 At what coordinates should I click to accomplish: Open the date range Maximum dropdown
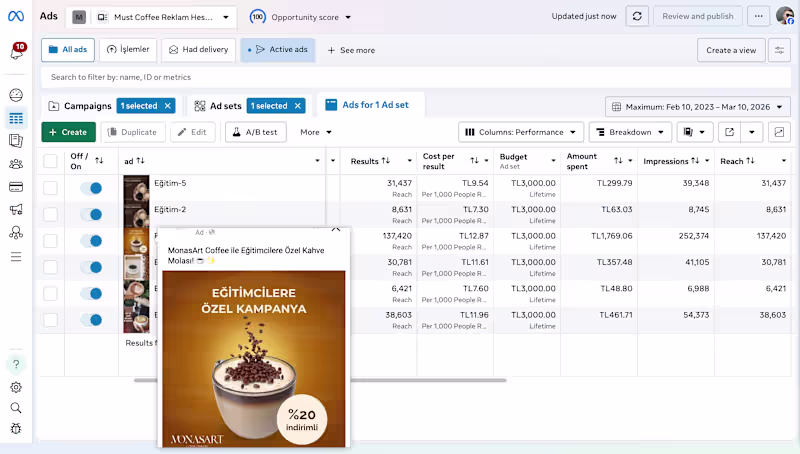point(697,107)
